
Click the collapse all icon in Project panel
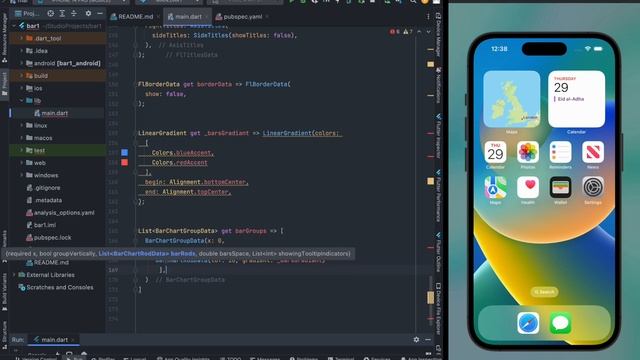(74, 13)
